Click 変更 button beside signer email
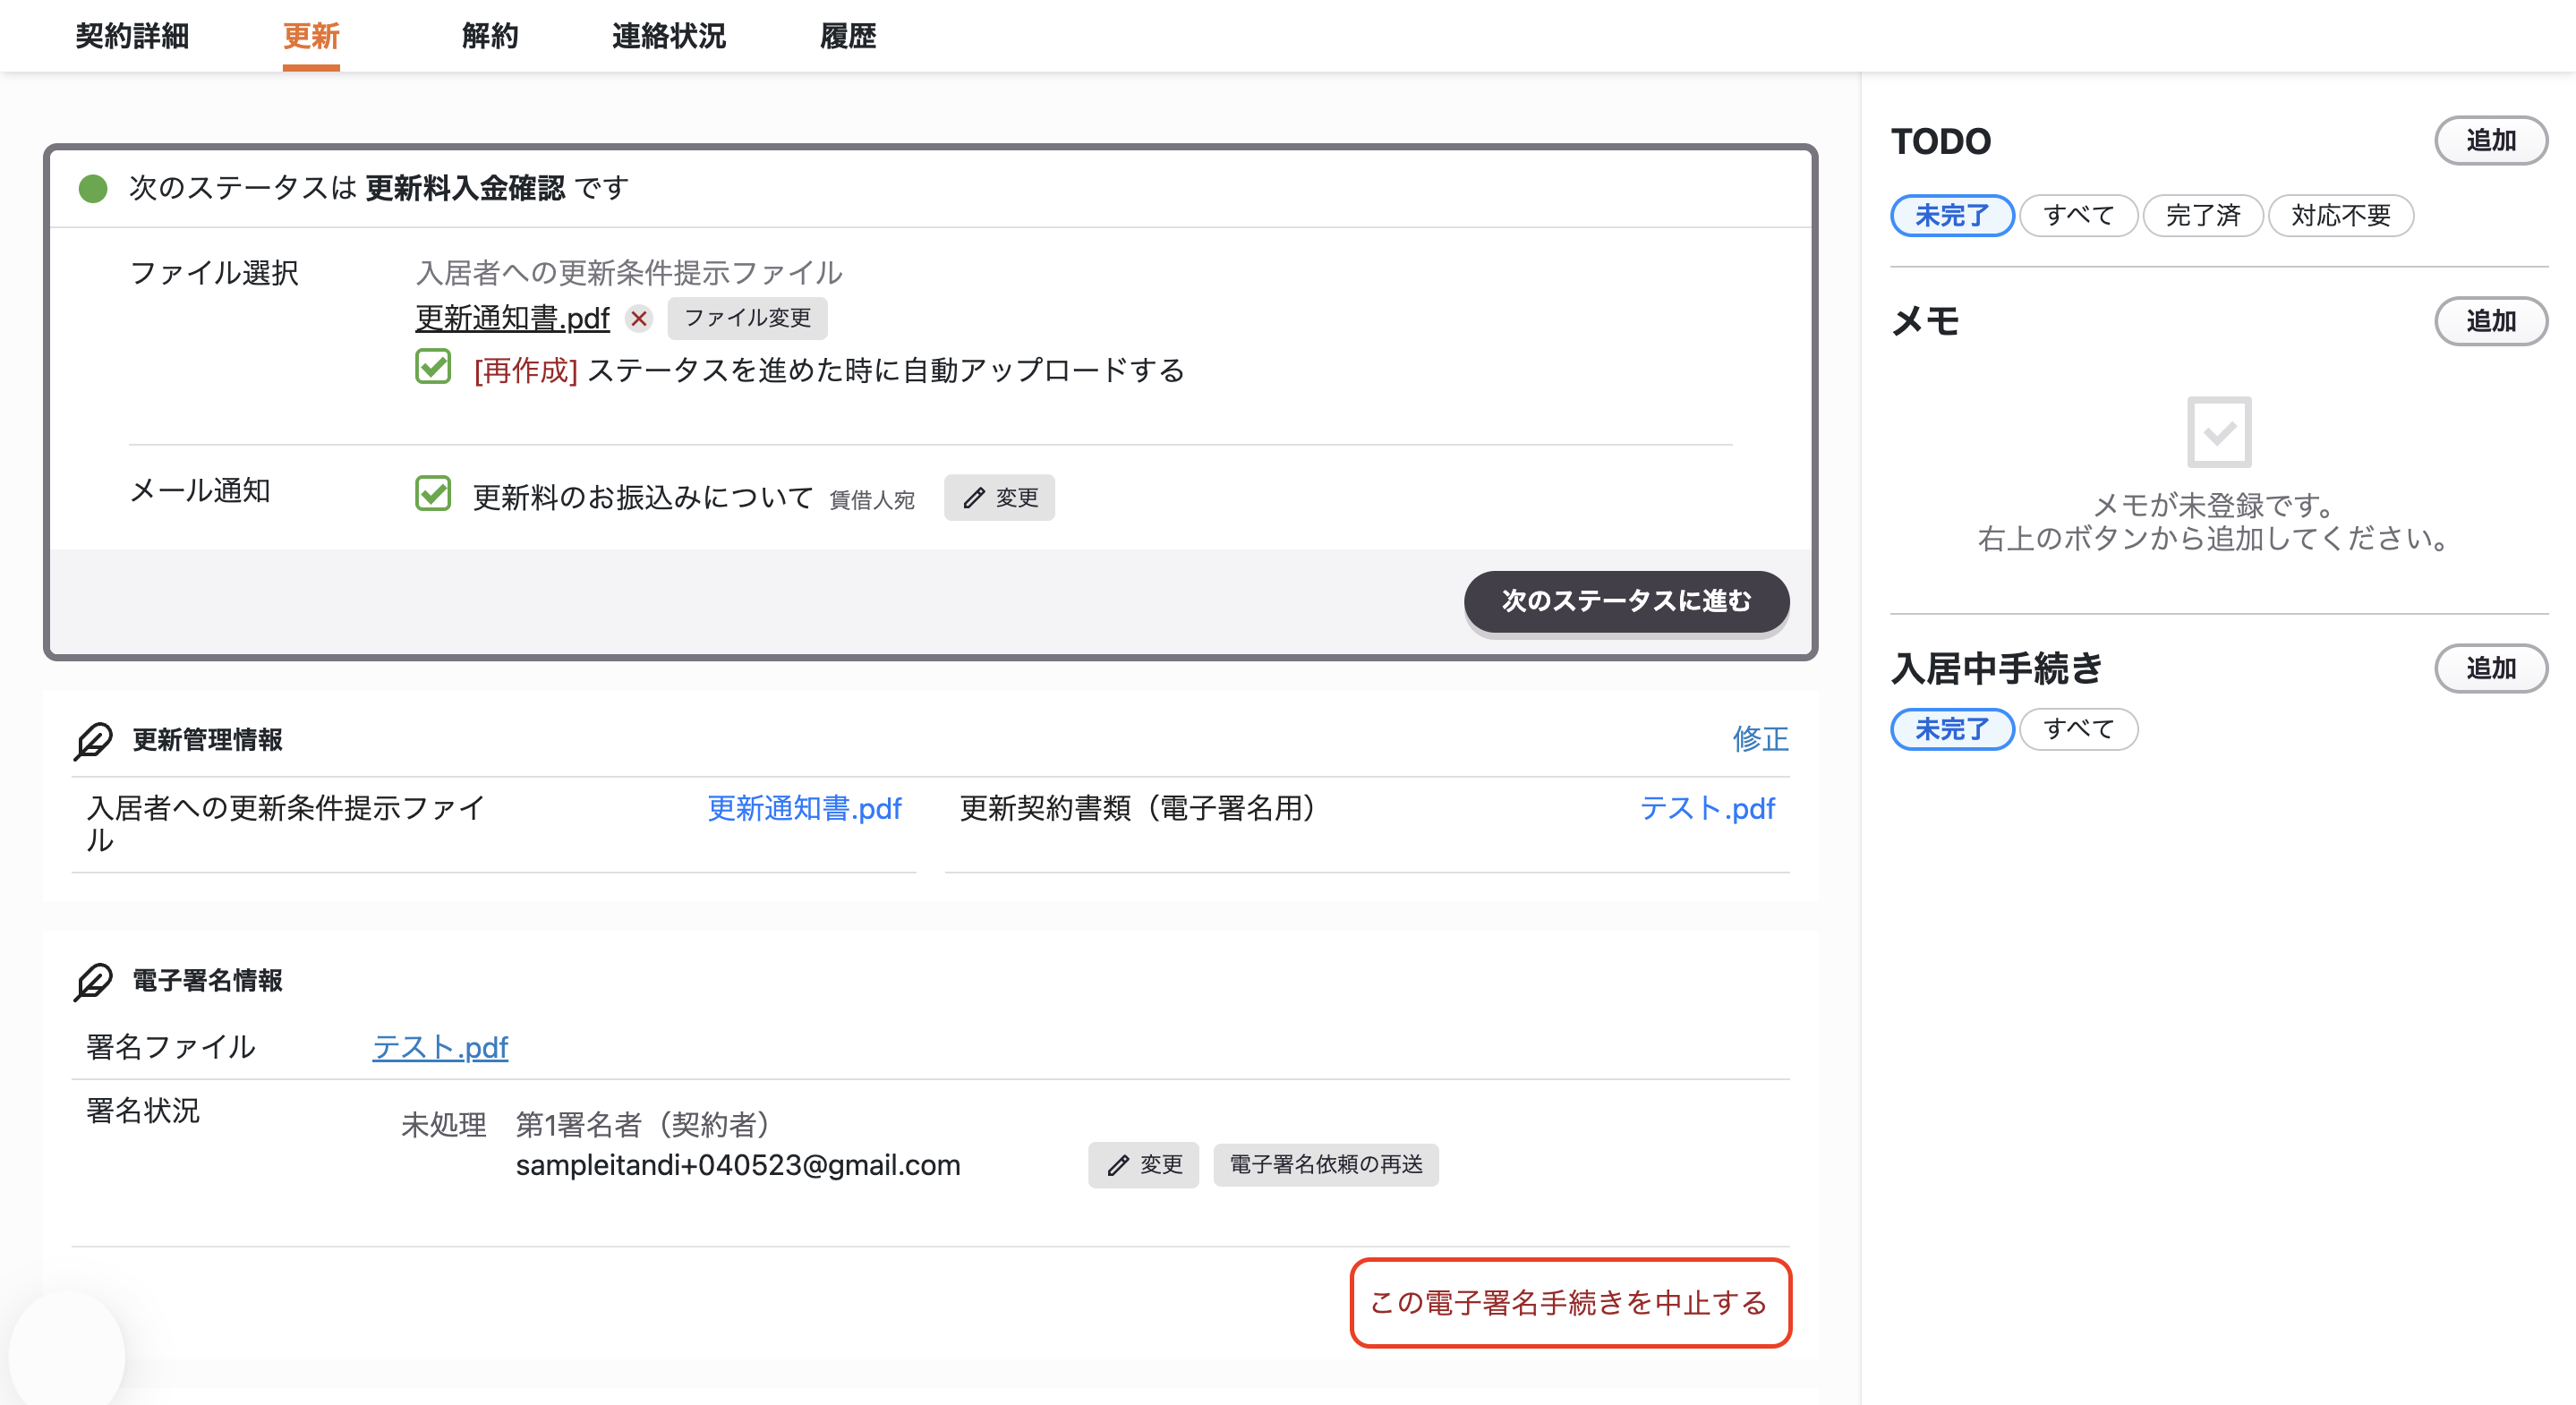Viewport: 2576px width, 1405px height. coord(1143,1165)
